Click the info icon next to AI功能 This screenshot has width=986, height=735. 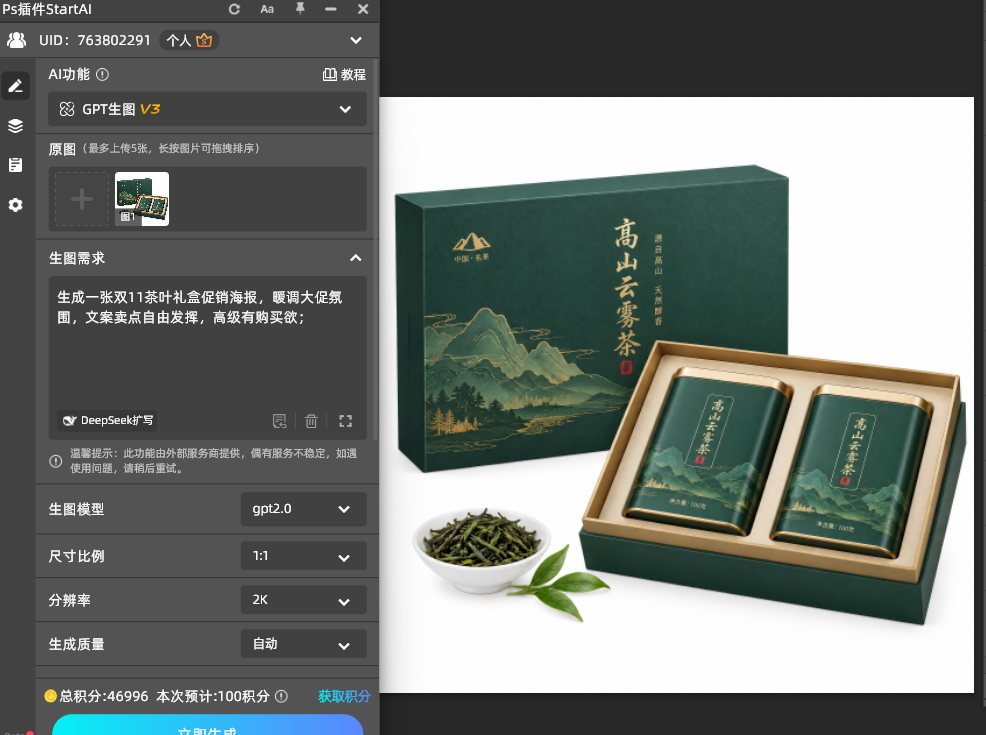pyautogui.click(x=102, y=74)
